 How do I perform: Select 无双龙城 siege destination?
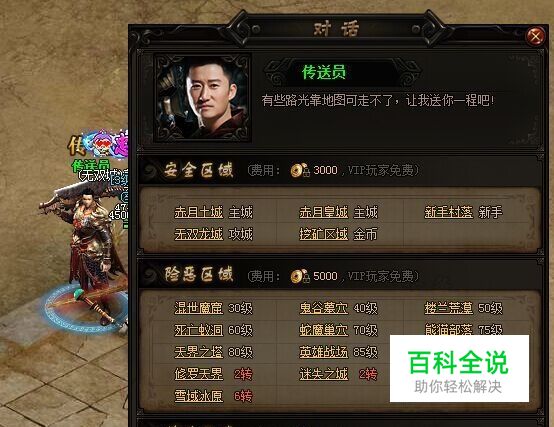[x=199, y=234]
